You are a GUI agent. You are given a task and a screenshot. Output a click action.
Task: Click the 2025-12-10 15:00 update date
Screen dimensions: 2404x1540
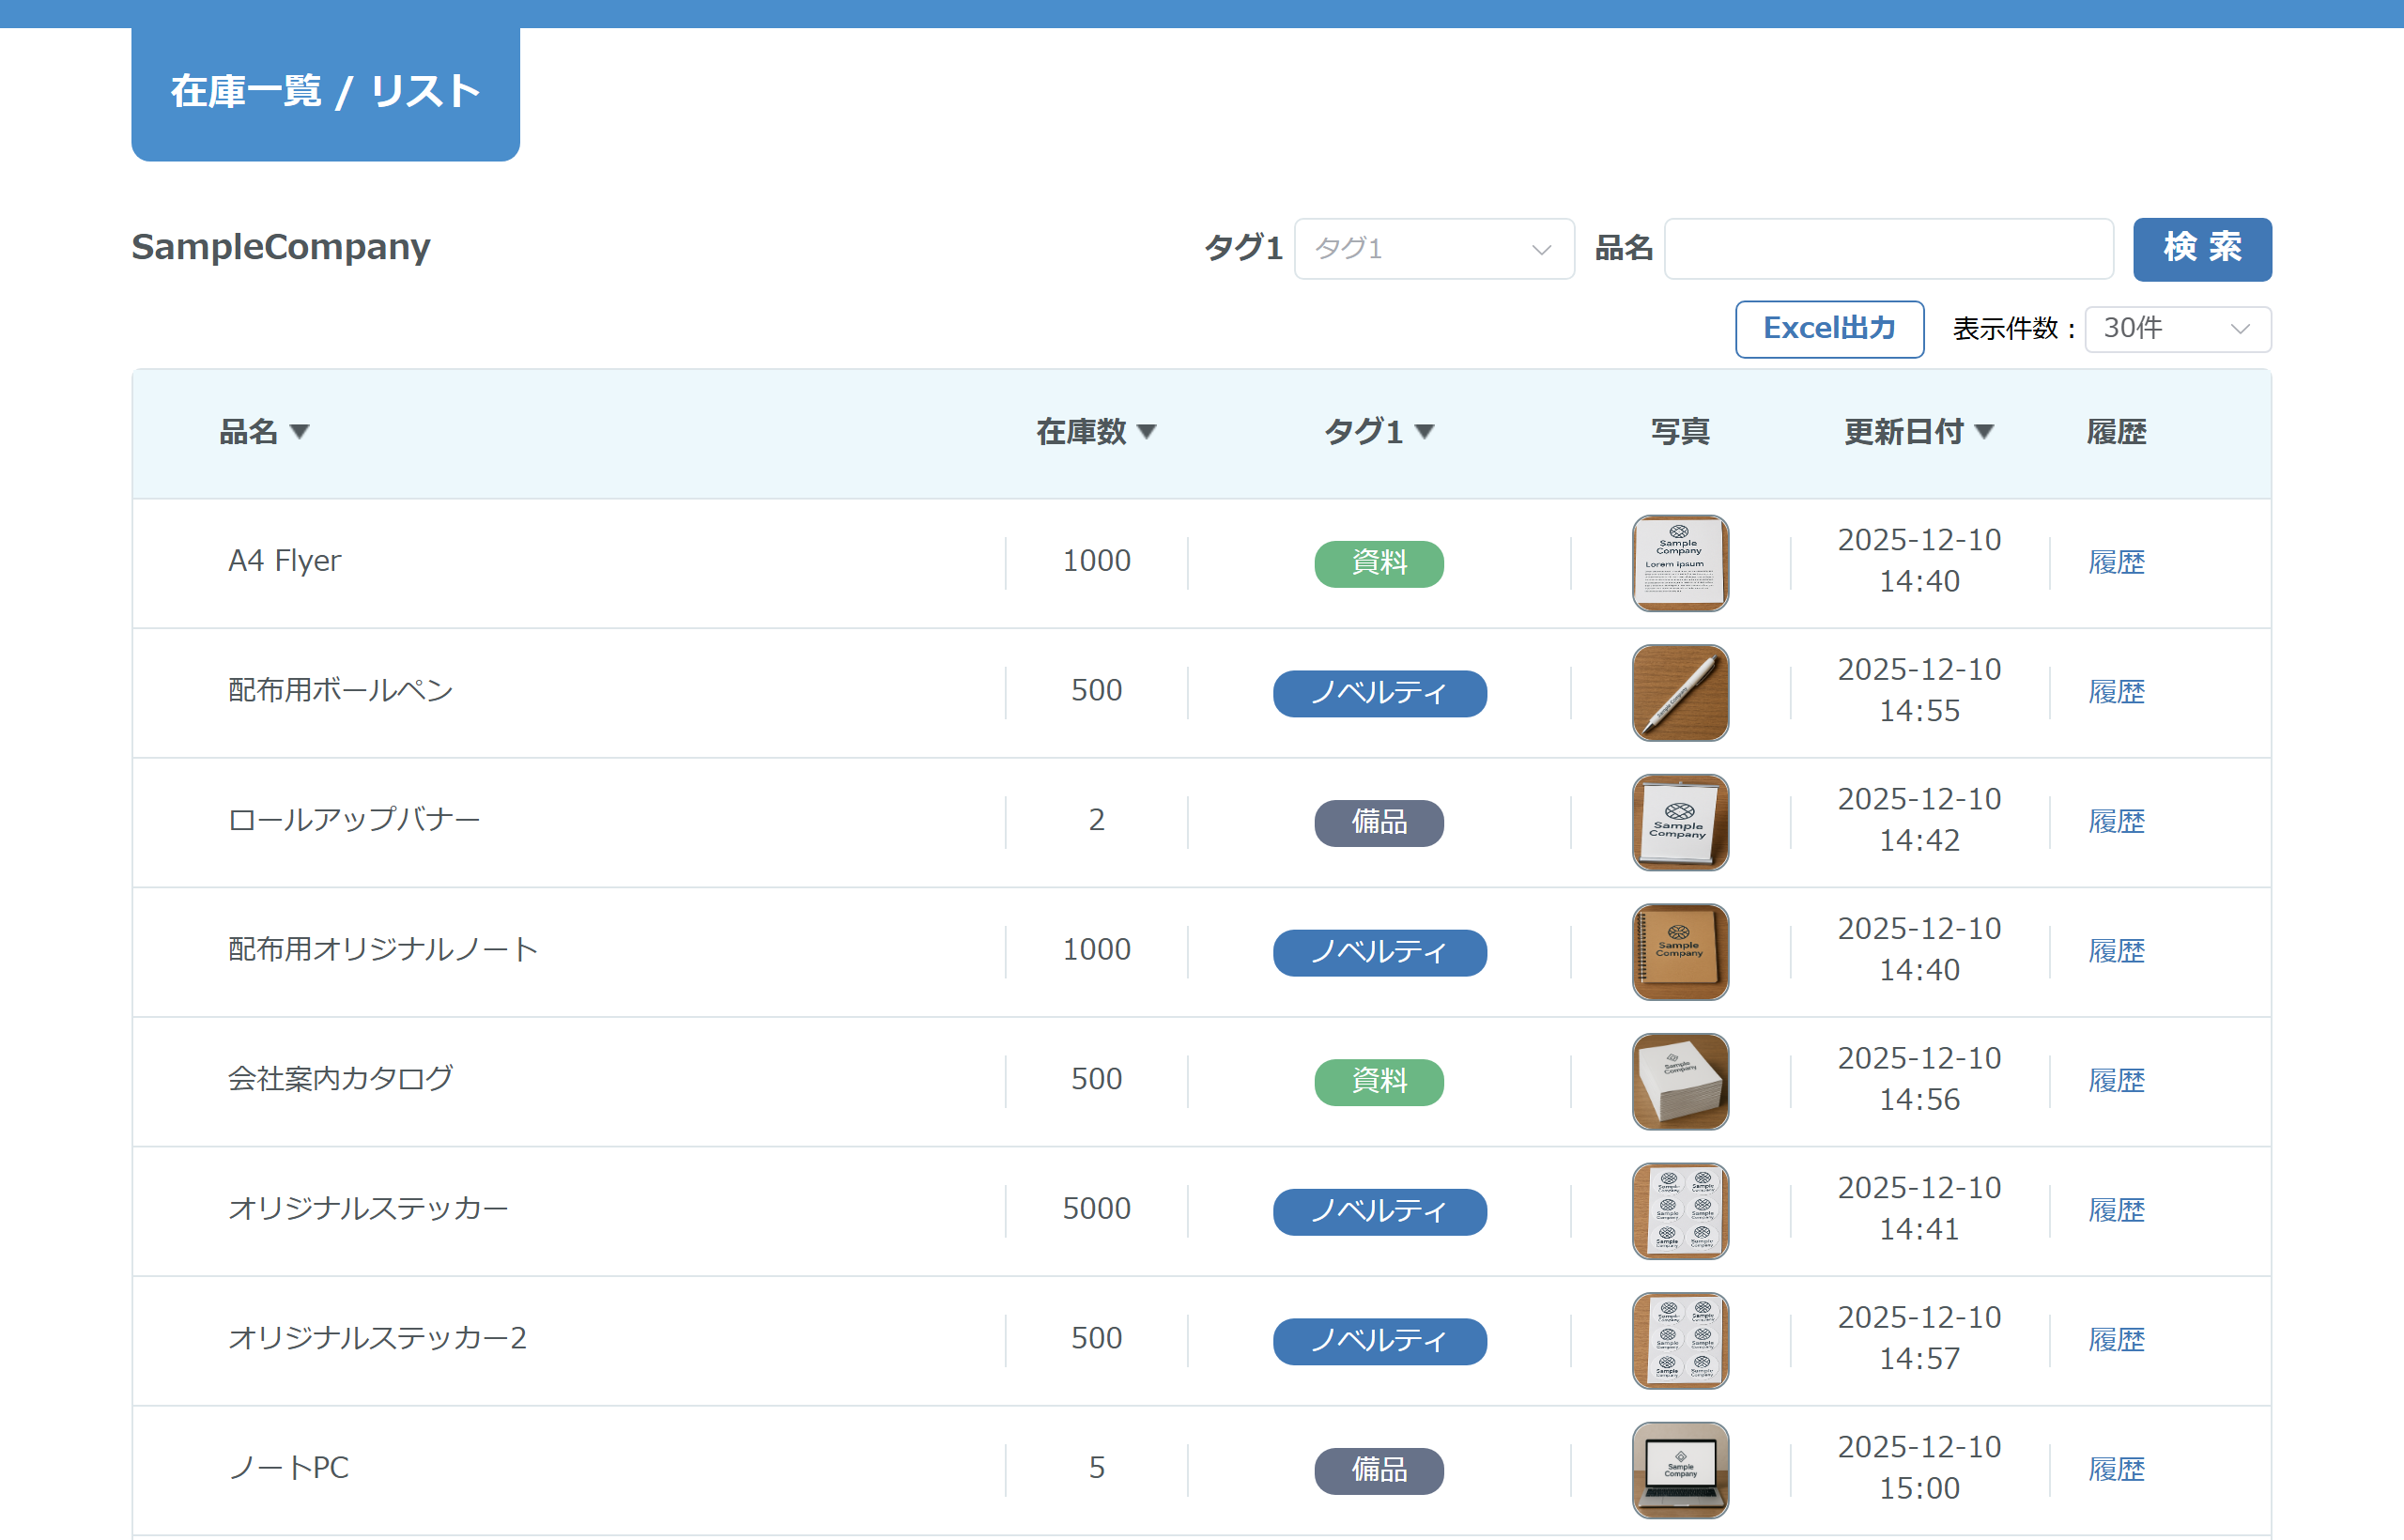click(x=1919, y=1468)
